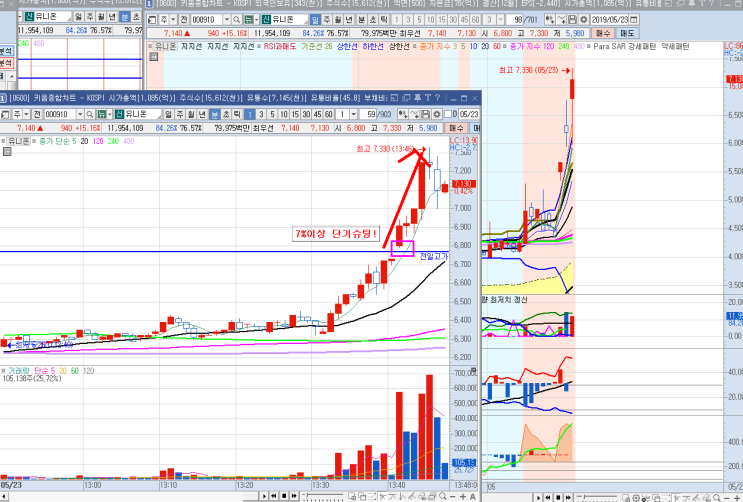Select 월 (monthly) period in back chart
Viewport: 743px width, 502px height.
coord(338,20)
